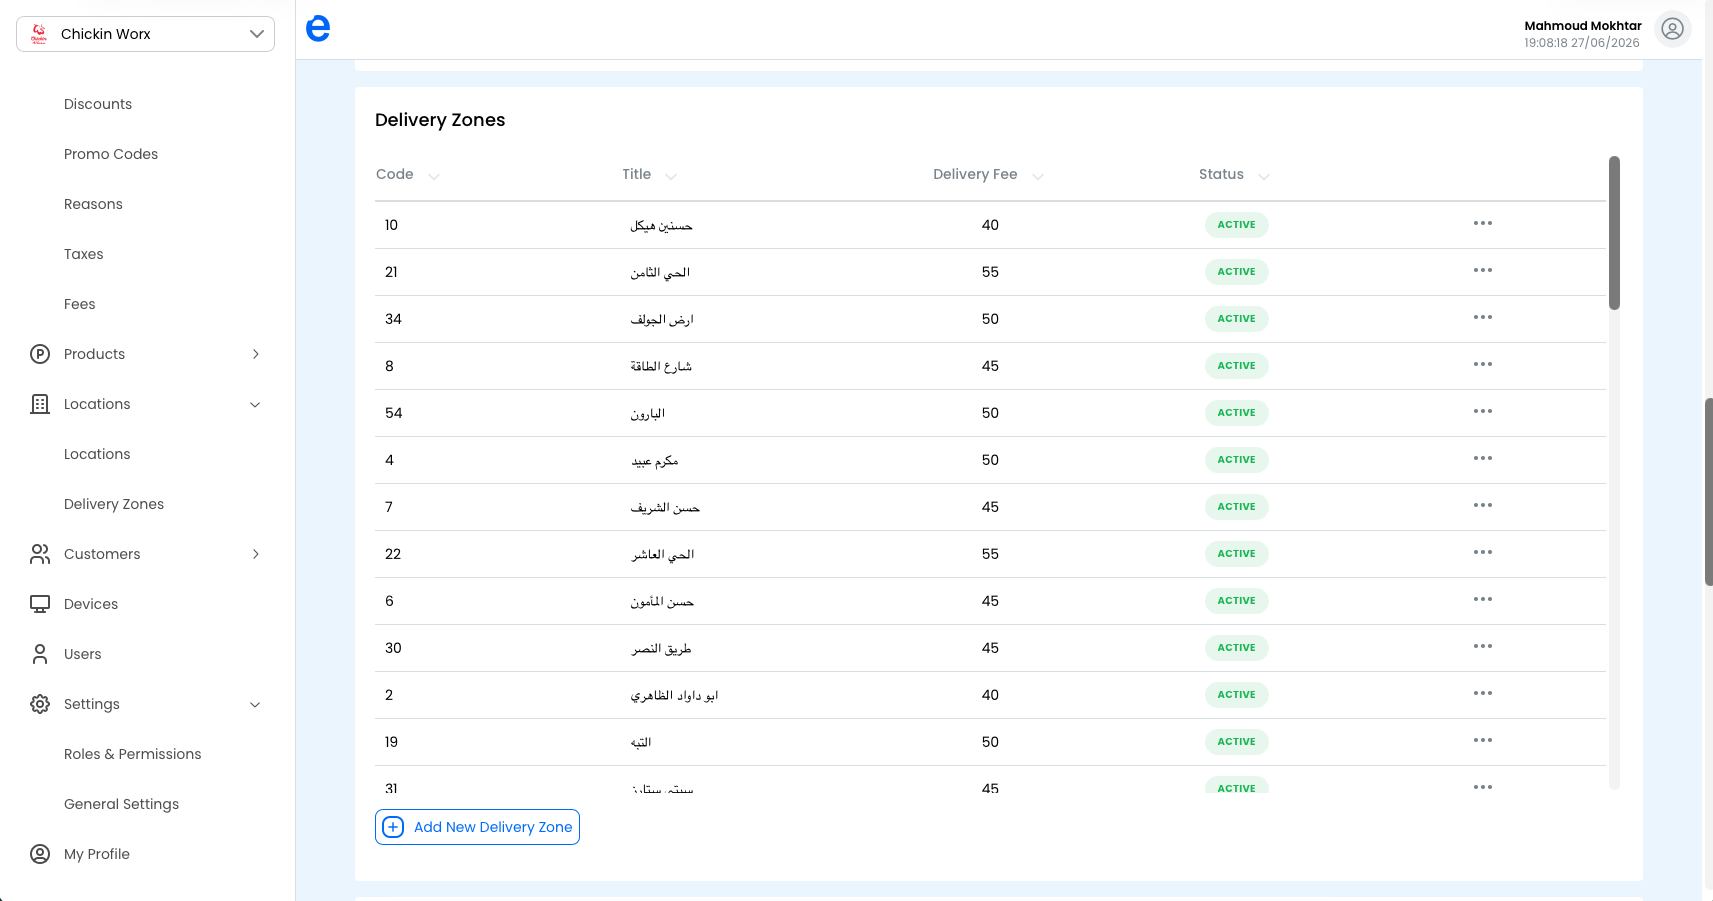
Task: Open three-dot menu for code 10 row
Action: (x=1483, y=223)
